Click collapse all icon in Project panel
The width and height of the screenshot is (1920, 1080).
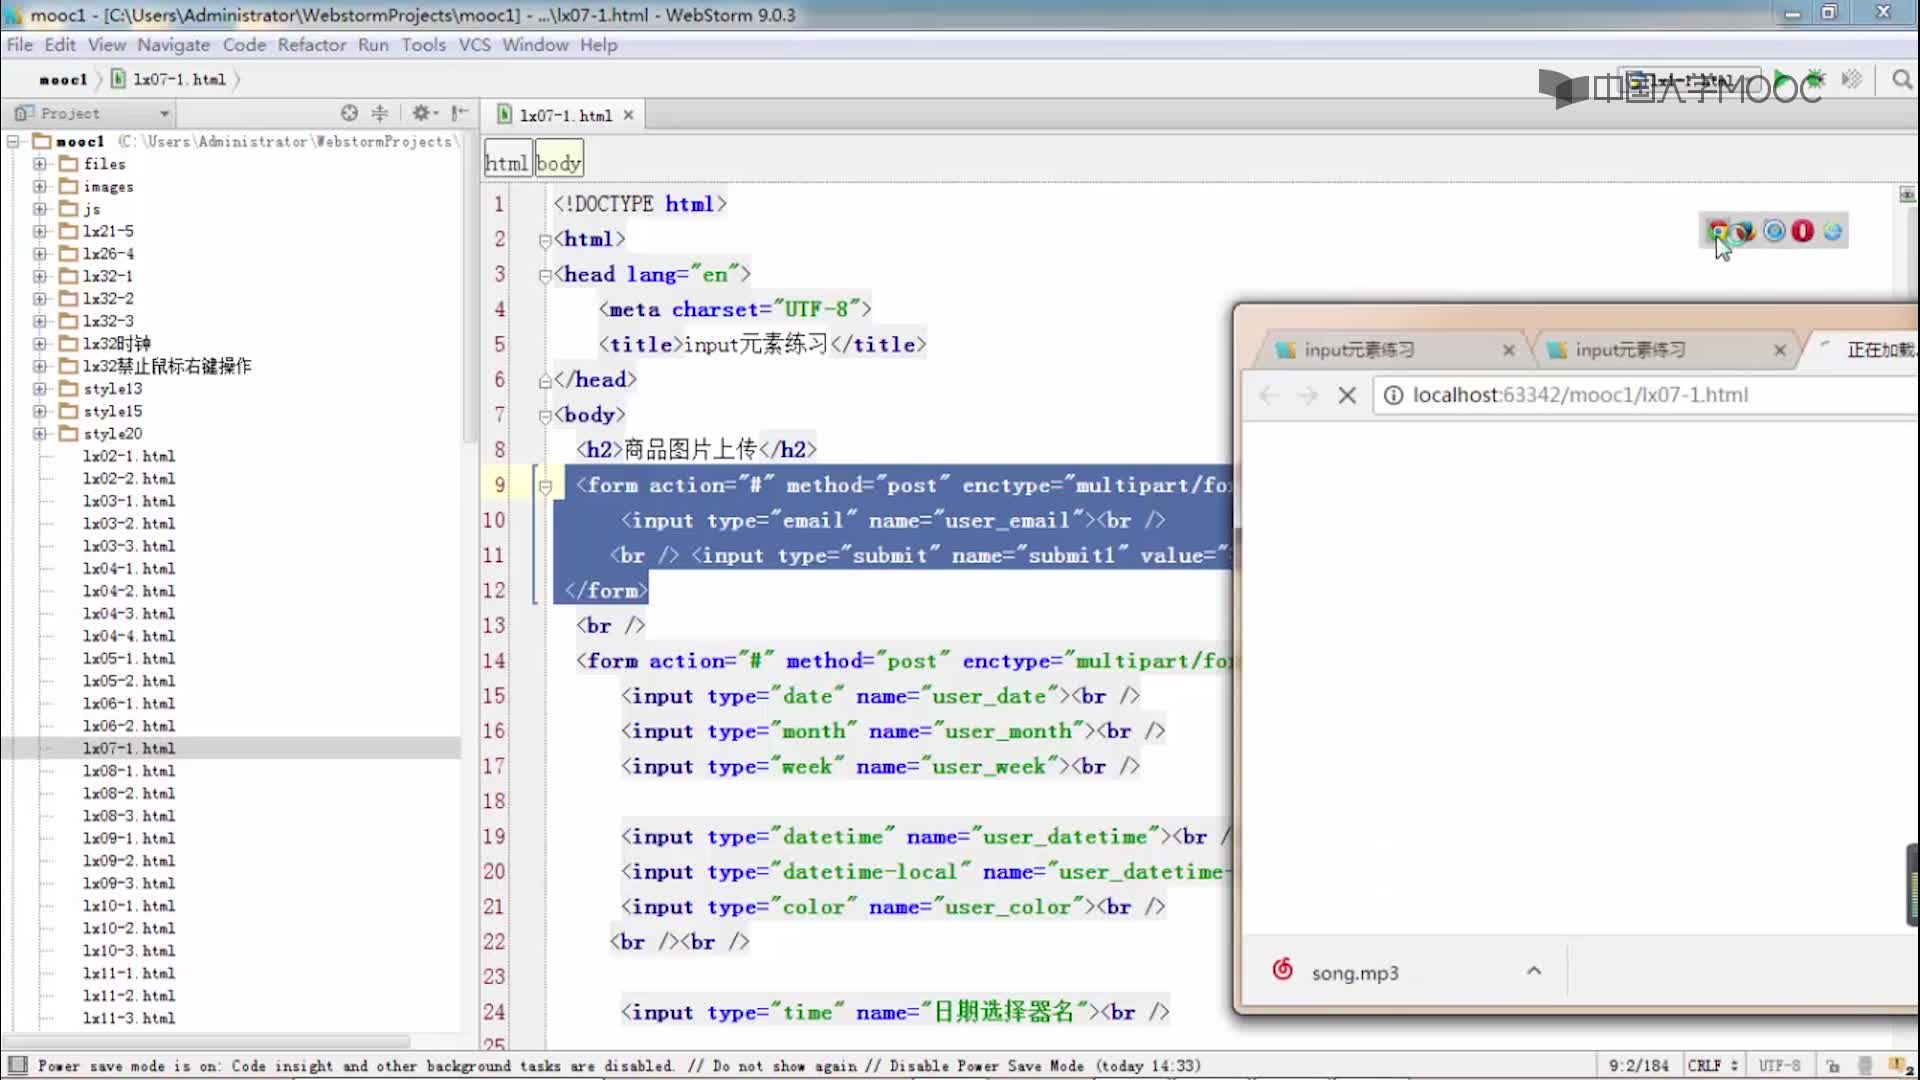click(x=380, y=113)
